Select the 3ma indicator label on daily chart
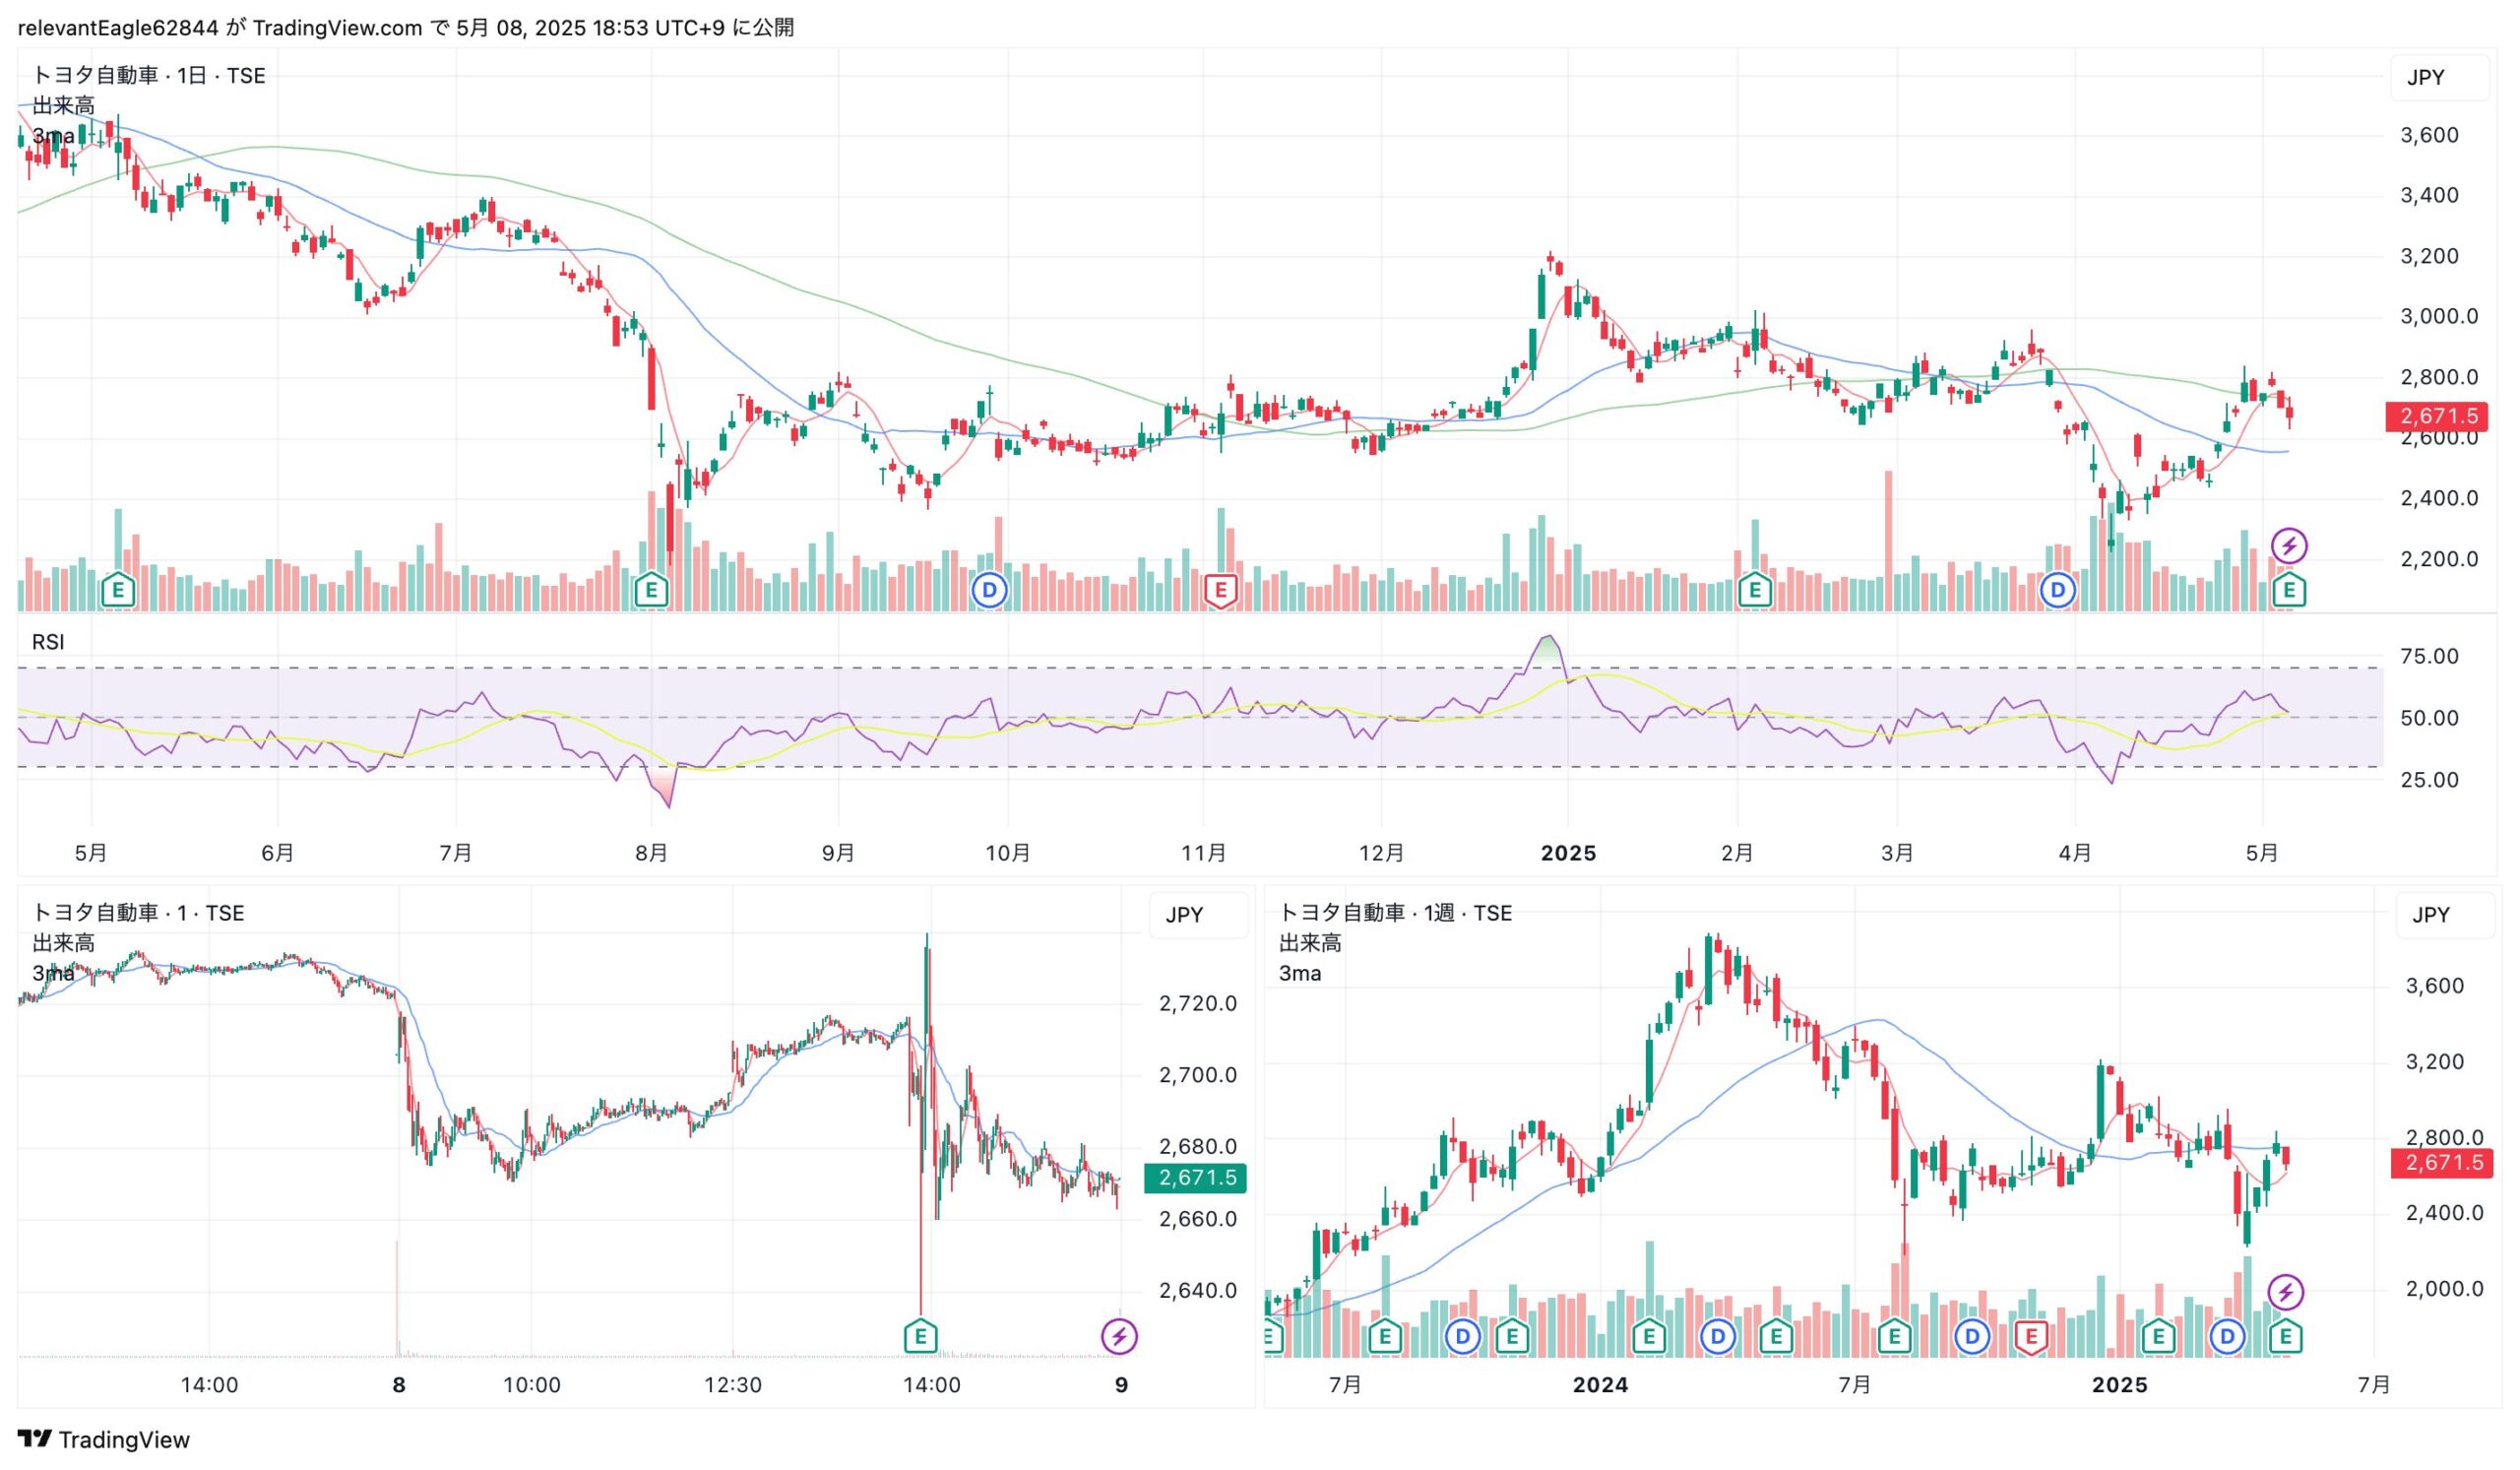 click(53, 136)
